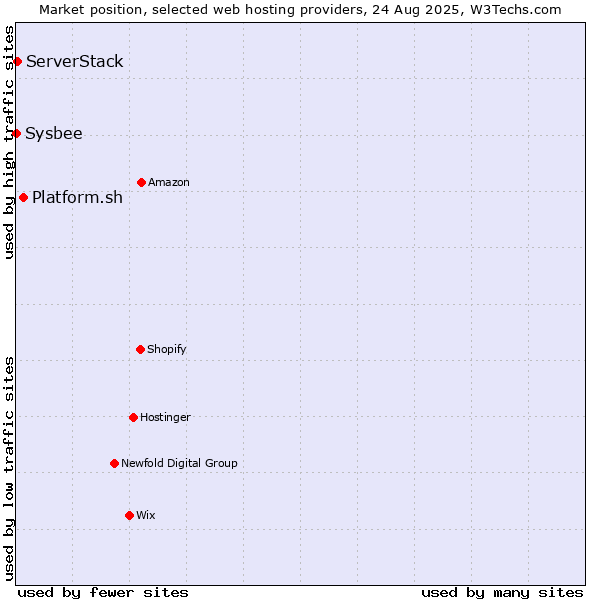Click the red Sysbee data point
The width and height of the screenshot is (600, 600).
tap(16, 134)
